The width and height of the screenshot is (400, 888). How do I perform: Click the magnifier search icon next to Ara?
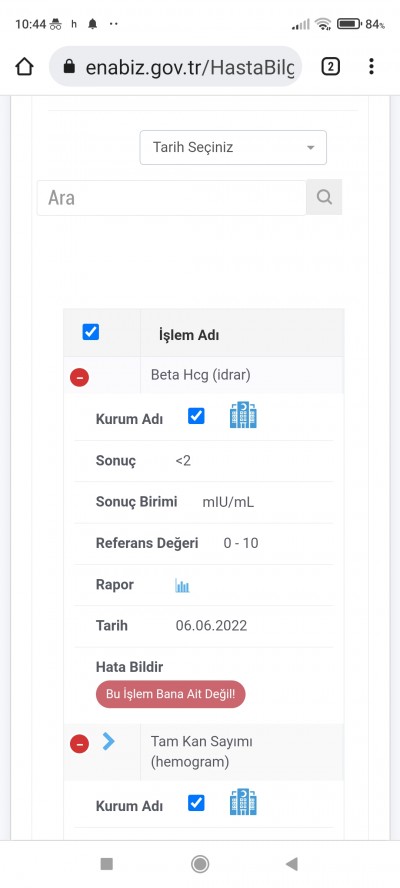coord(324,197)
